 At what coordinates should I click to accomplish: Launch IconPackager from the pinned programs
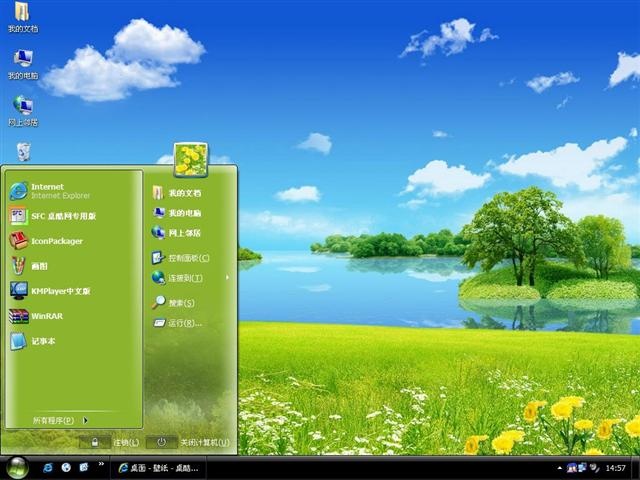73,241
